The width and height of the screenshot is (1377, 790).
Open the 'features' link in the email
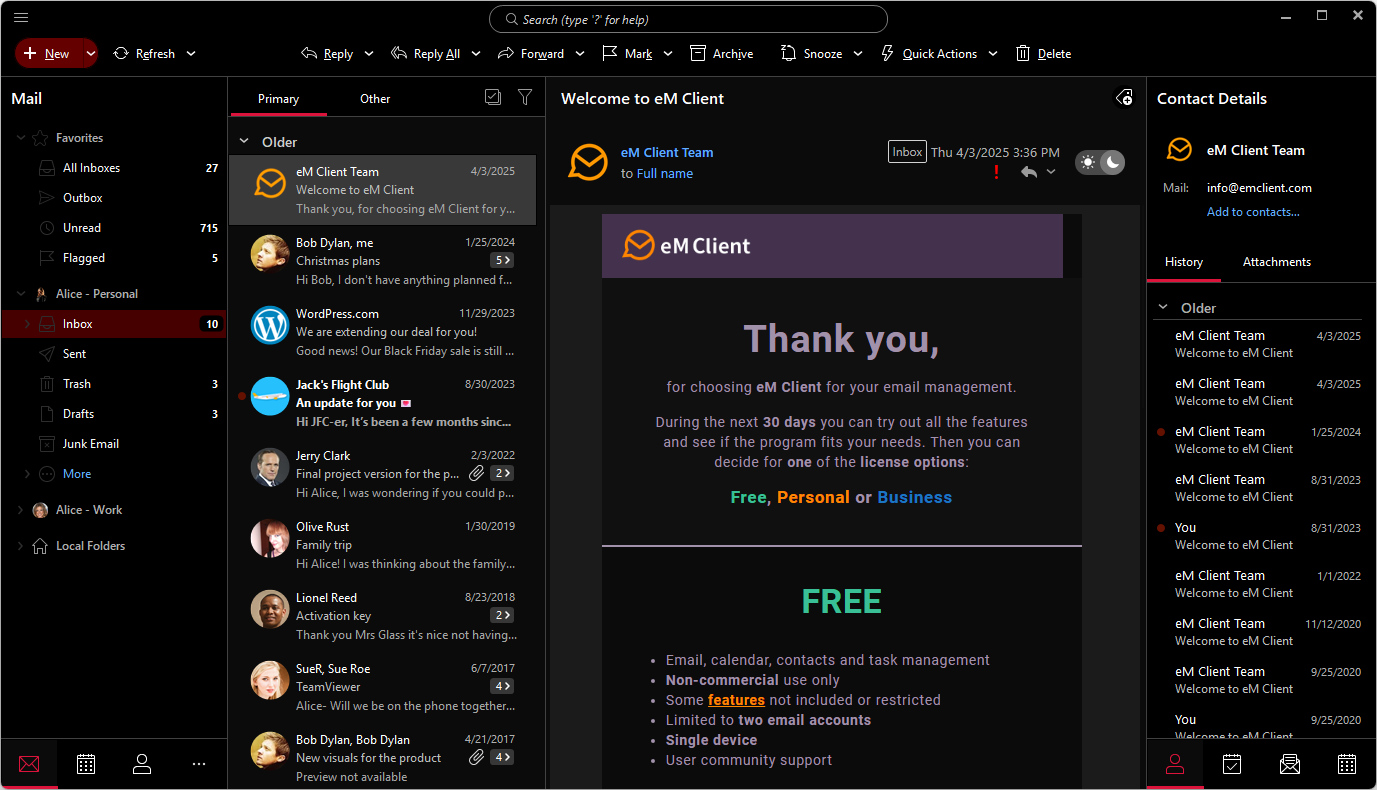click(736, 700)
